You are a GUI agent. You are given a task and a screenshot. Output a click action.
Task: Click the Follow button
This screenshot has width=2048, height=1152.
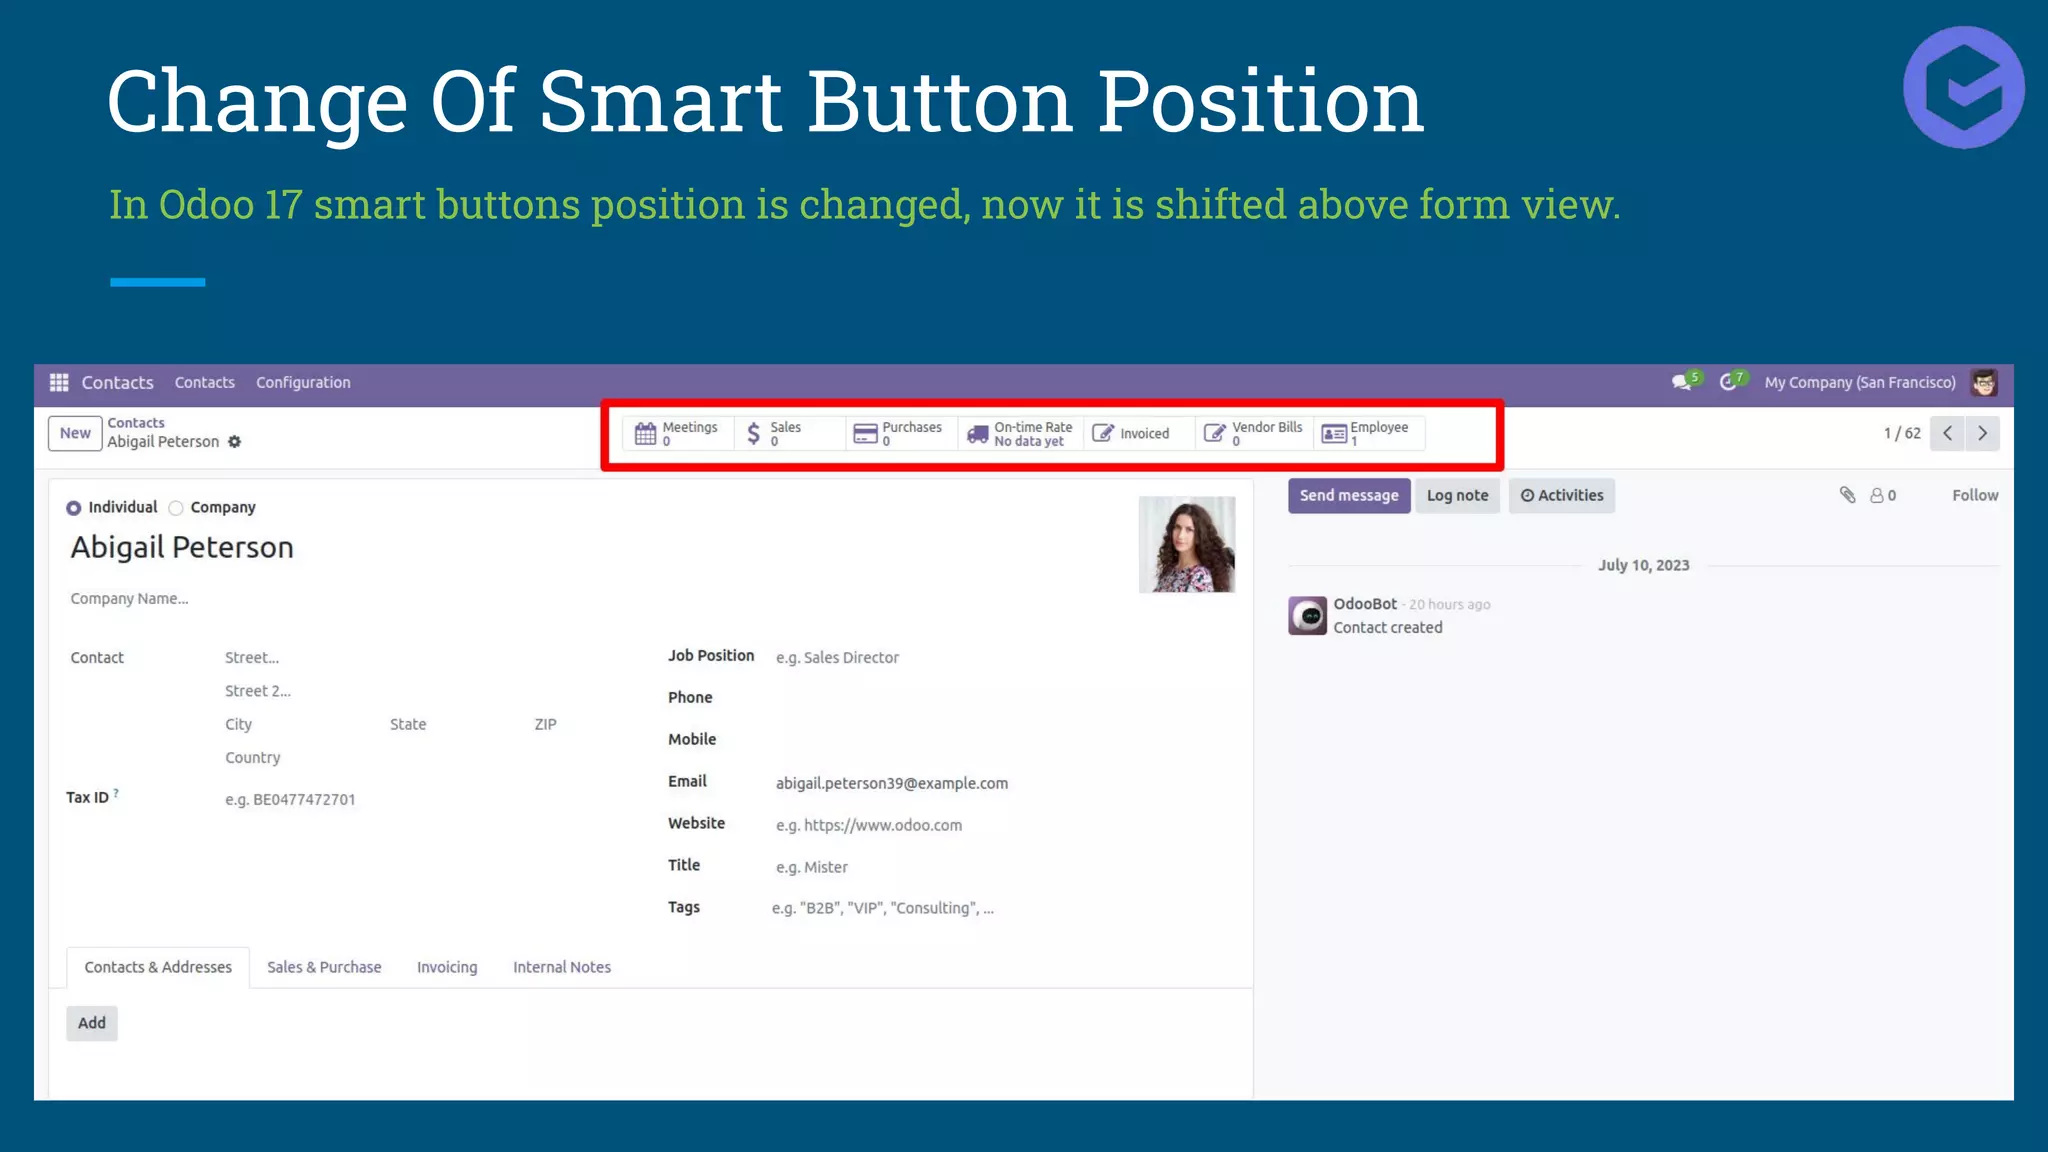tap(1975, 496)
